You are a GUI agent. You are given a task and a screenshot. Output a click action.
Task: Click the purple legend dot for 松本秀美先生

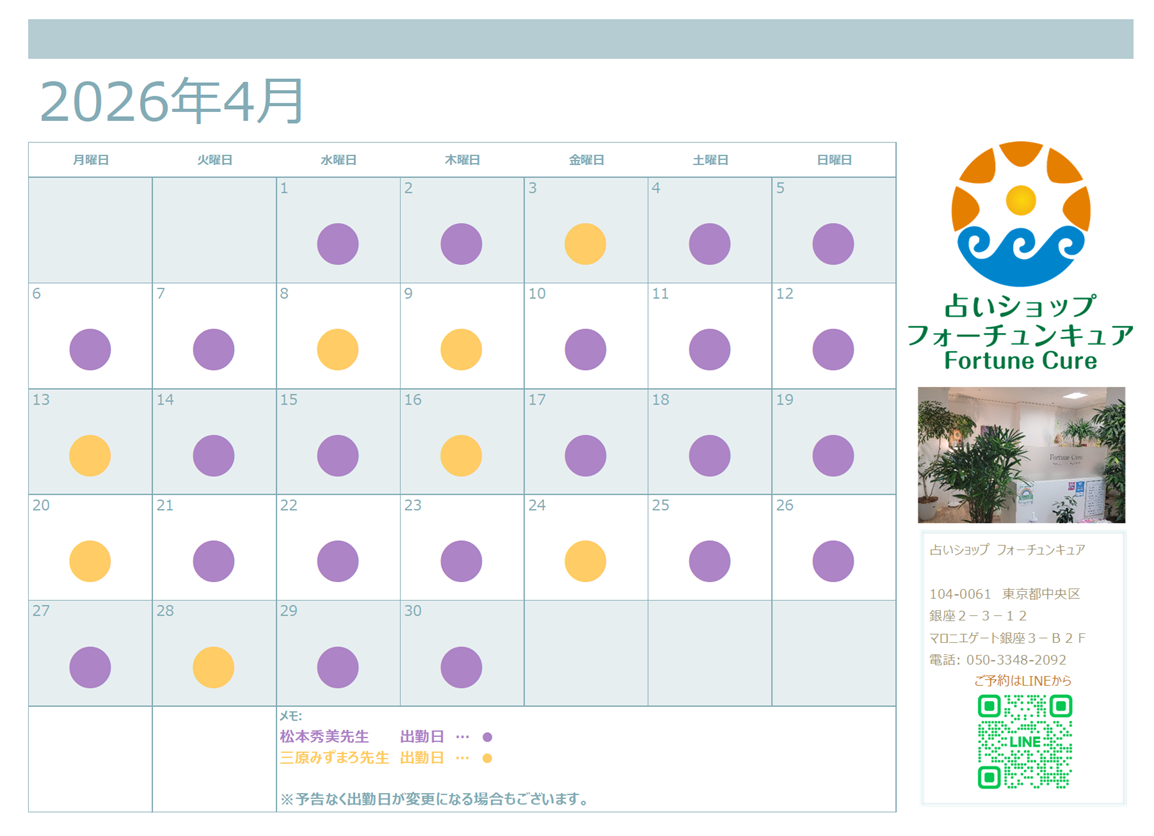[487, 737]
